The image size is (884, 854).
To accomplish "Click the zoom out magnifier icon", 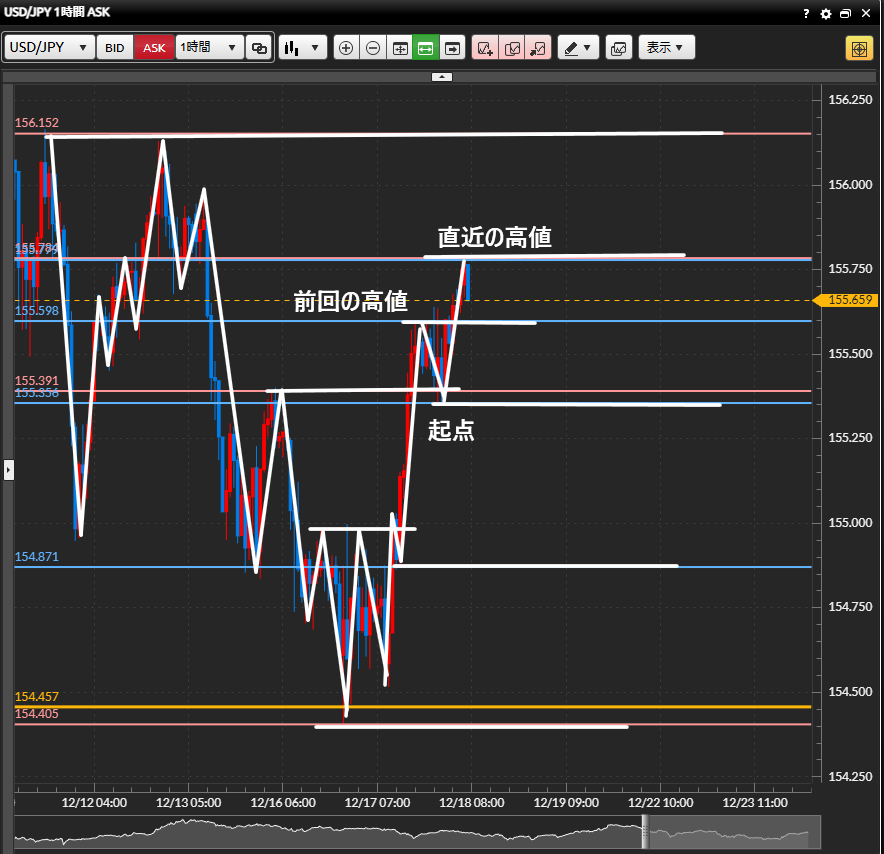I will pyautogui.click(x=372, y=48).
